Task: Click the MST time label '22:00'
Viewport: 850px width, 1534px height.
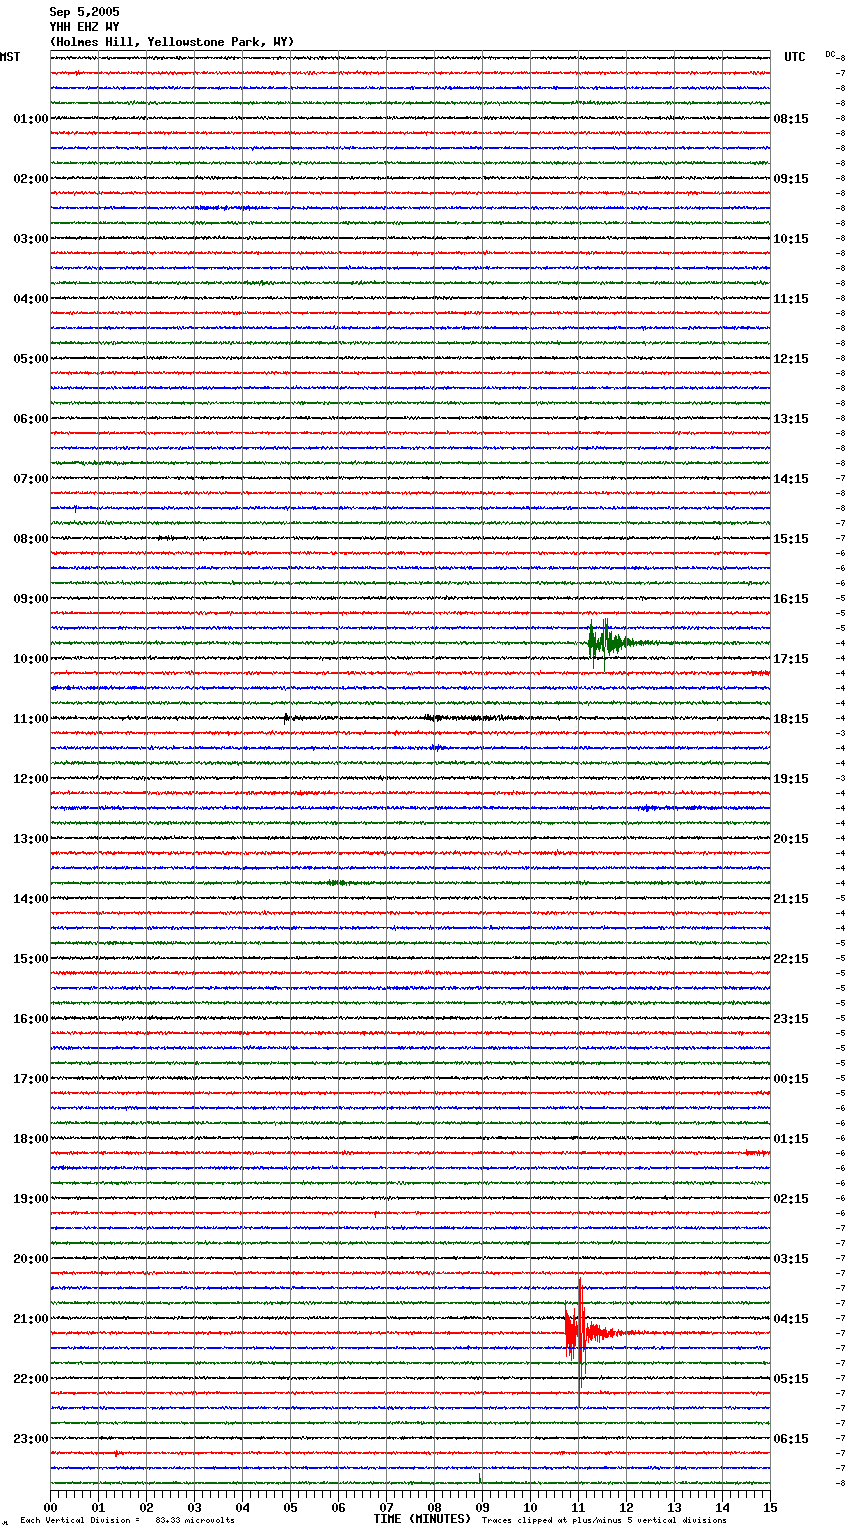Action: (x=31, y=1379)
